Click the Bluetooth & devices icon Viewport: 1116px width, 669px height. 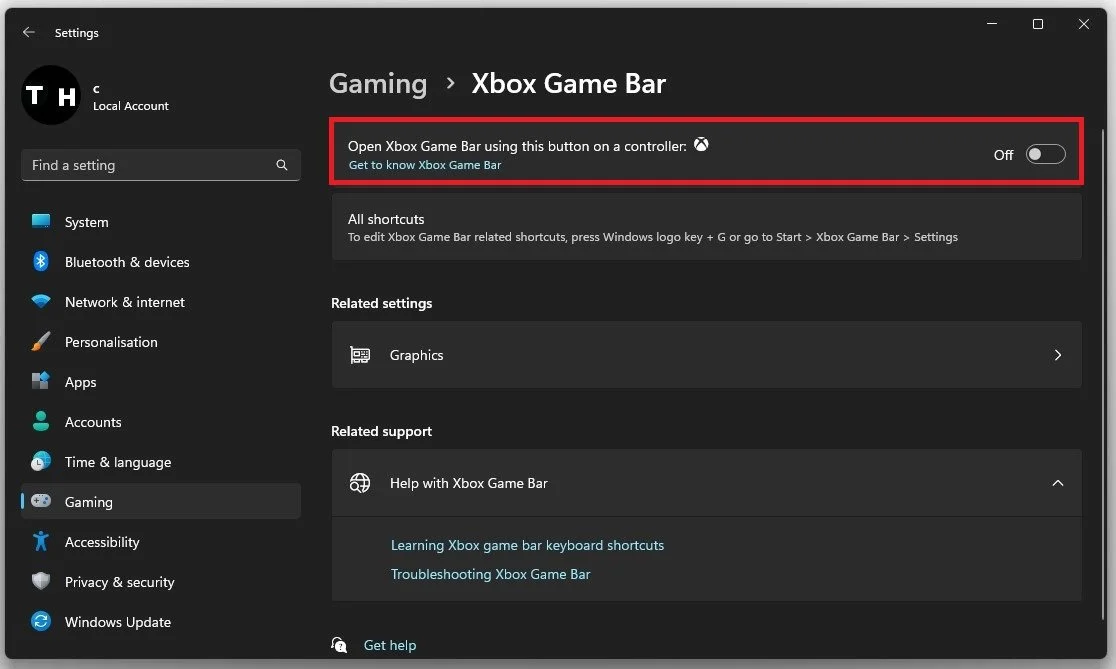[41, 261]
